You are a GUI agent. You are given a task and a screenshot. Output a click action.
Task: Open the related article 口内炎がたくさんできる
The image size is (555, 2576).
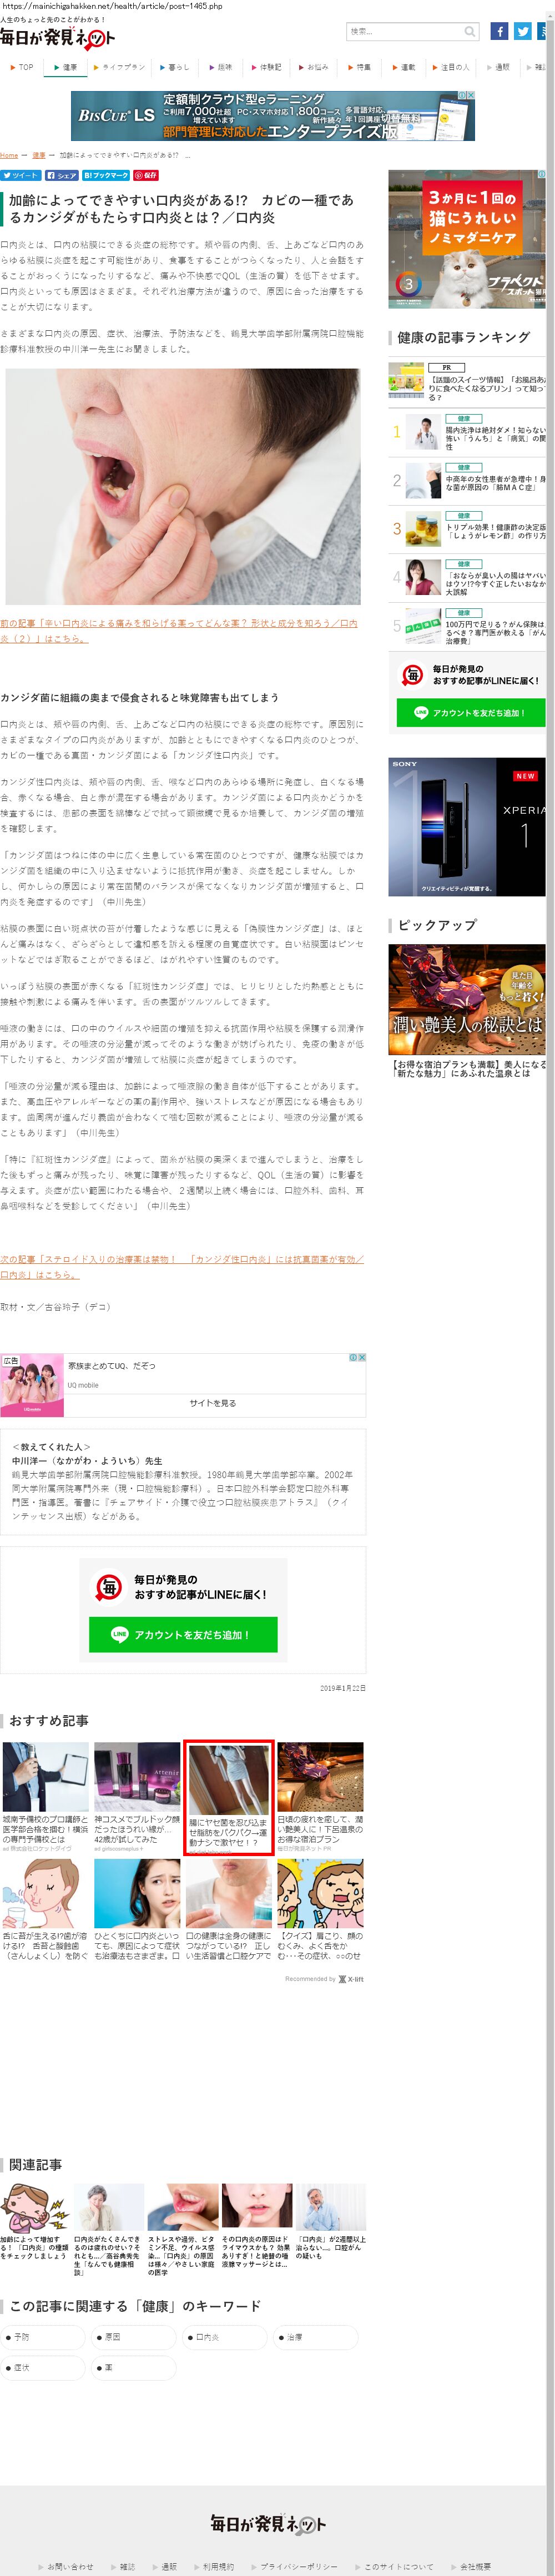[x=108, y=2231]
